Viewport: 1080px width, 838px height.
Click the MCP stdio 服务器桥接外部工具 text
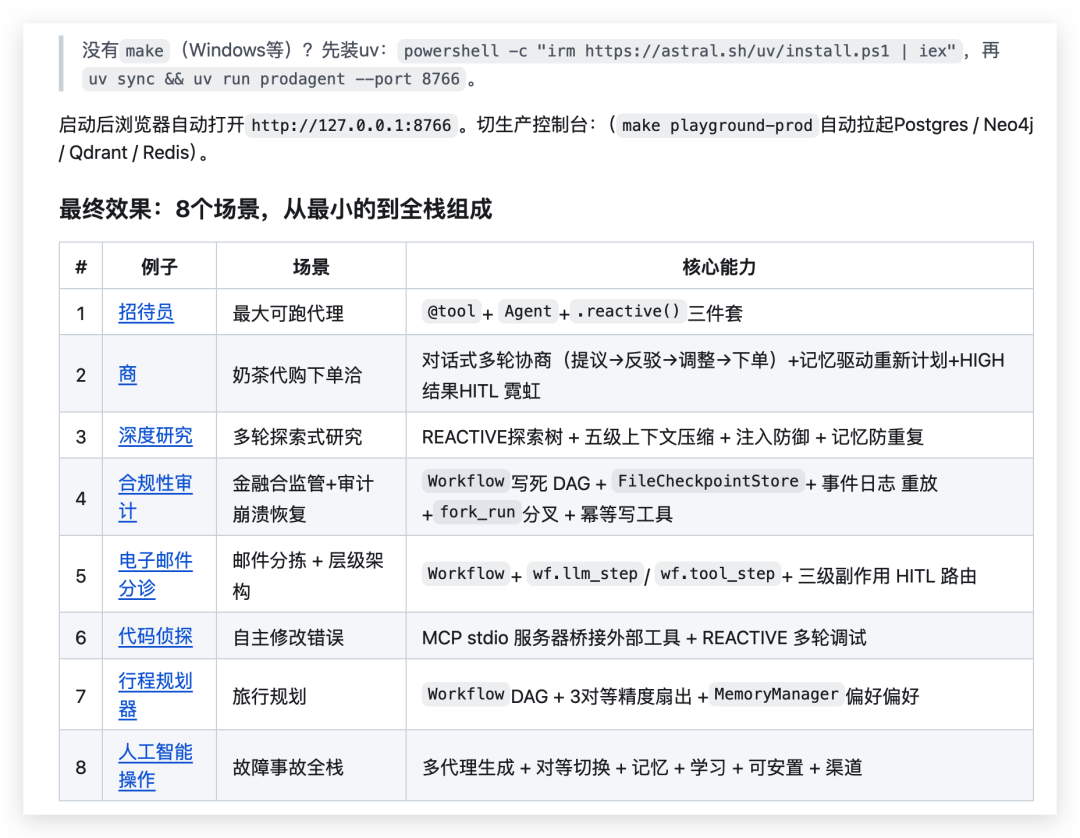551,638
